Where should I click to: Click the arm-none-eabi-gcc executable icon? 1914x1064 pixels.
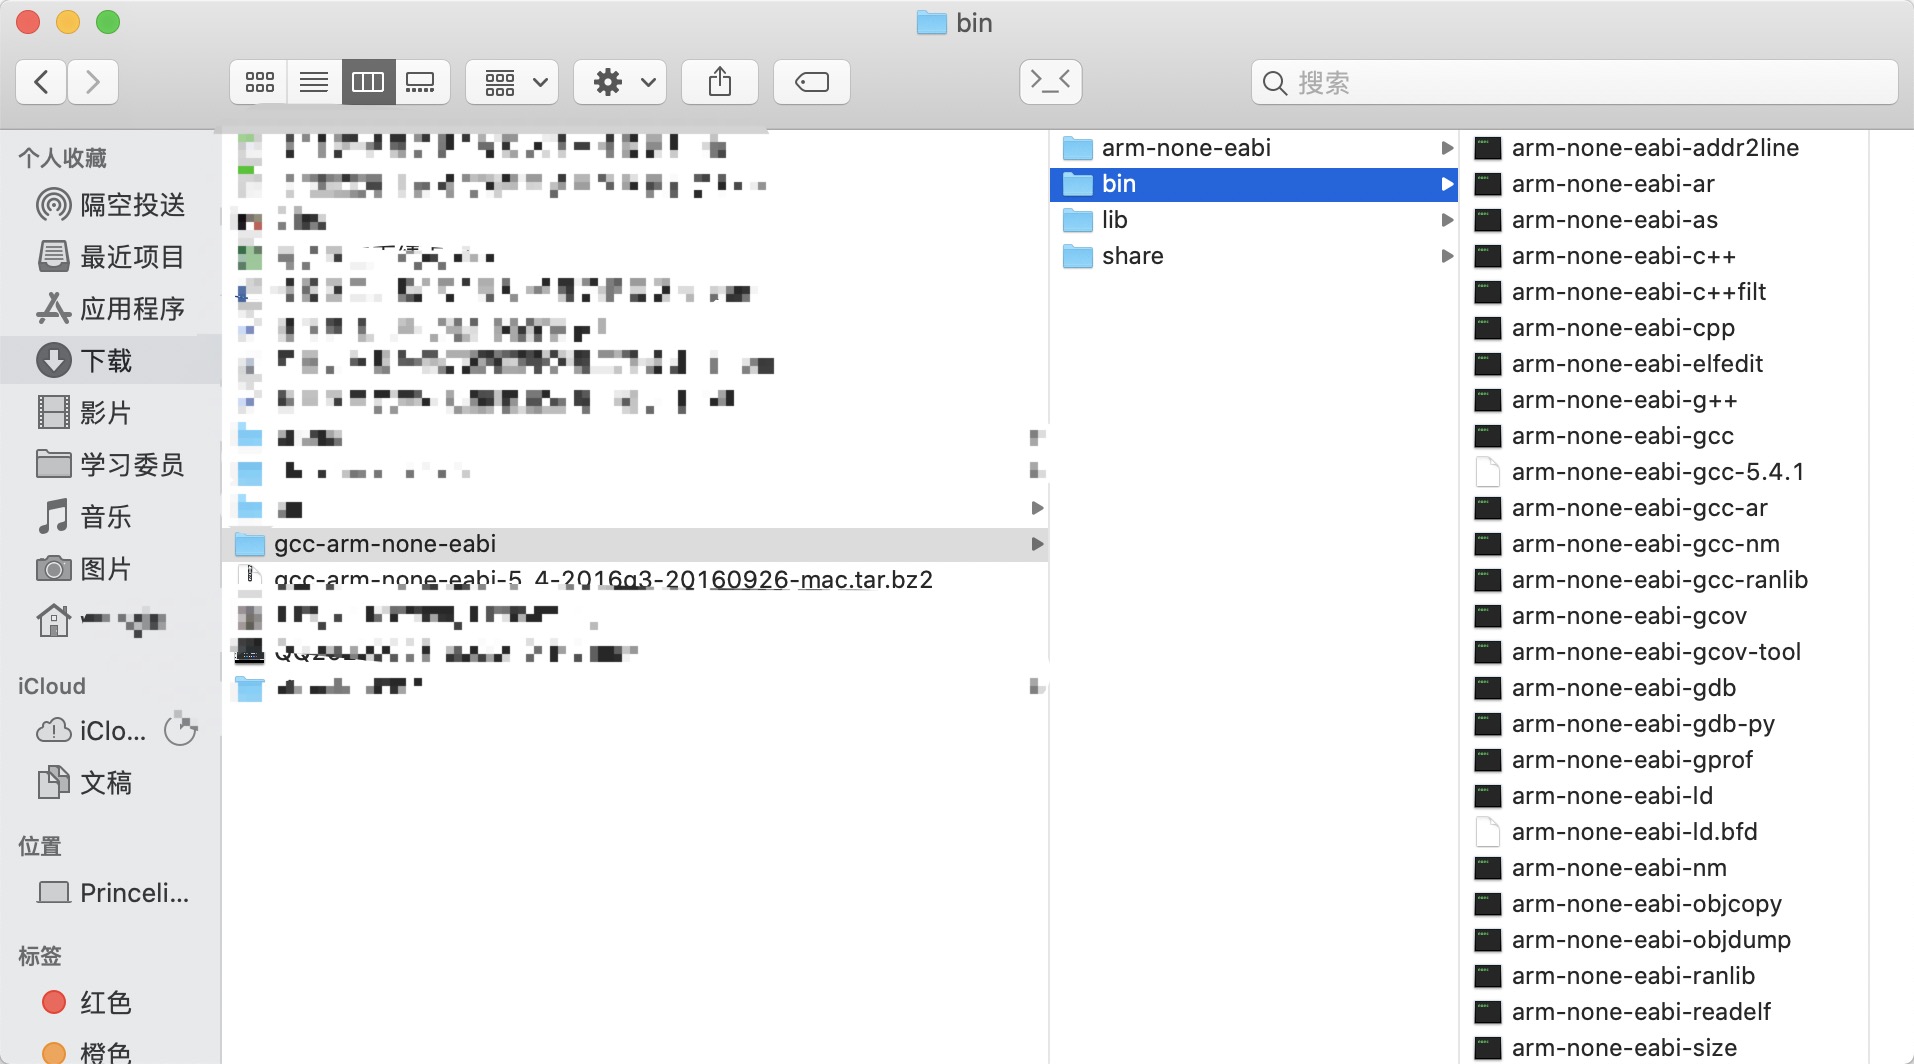[x=1488, y=436]
